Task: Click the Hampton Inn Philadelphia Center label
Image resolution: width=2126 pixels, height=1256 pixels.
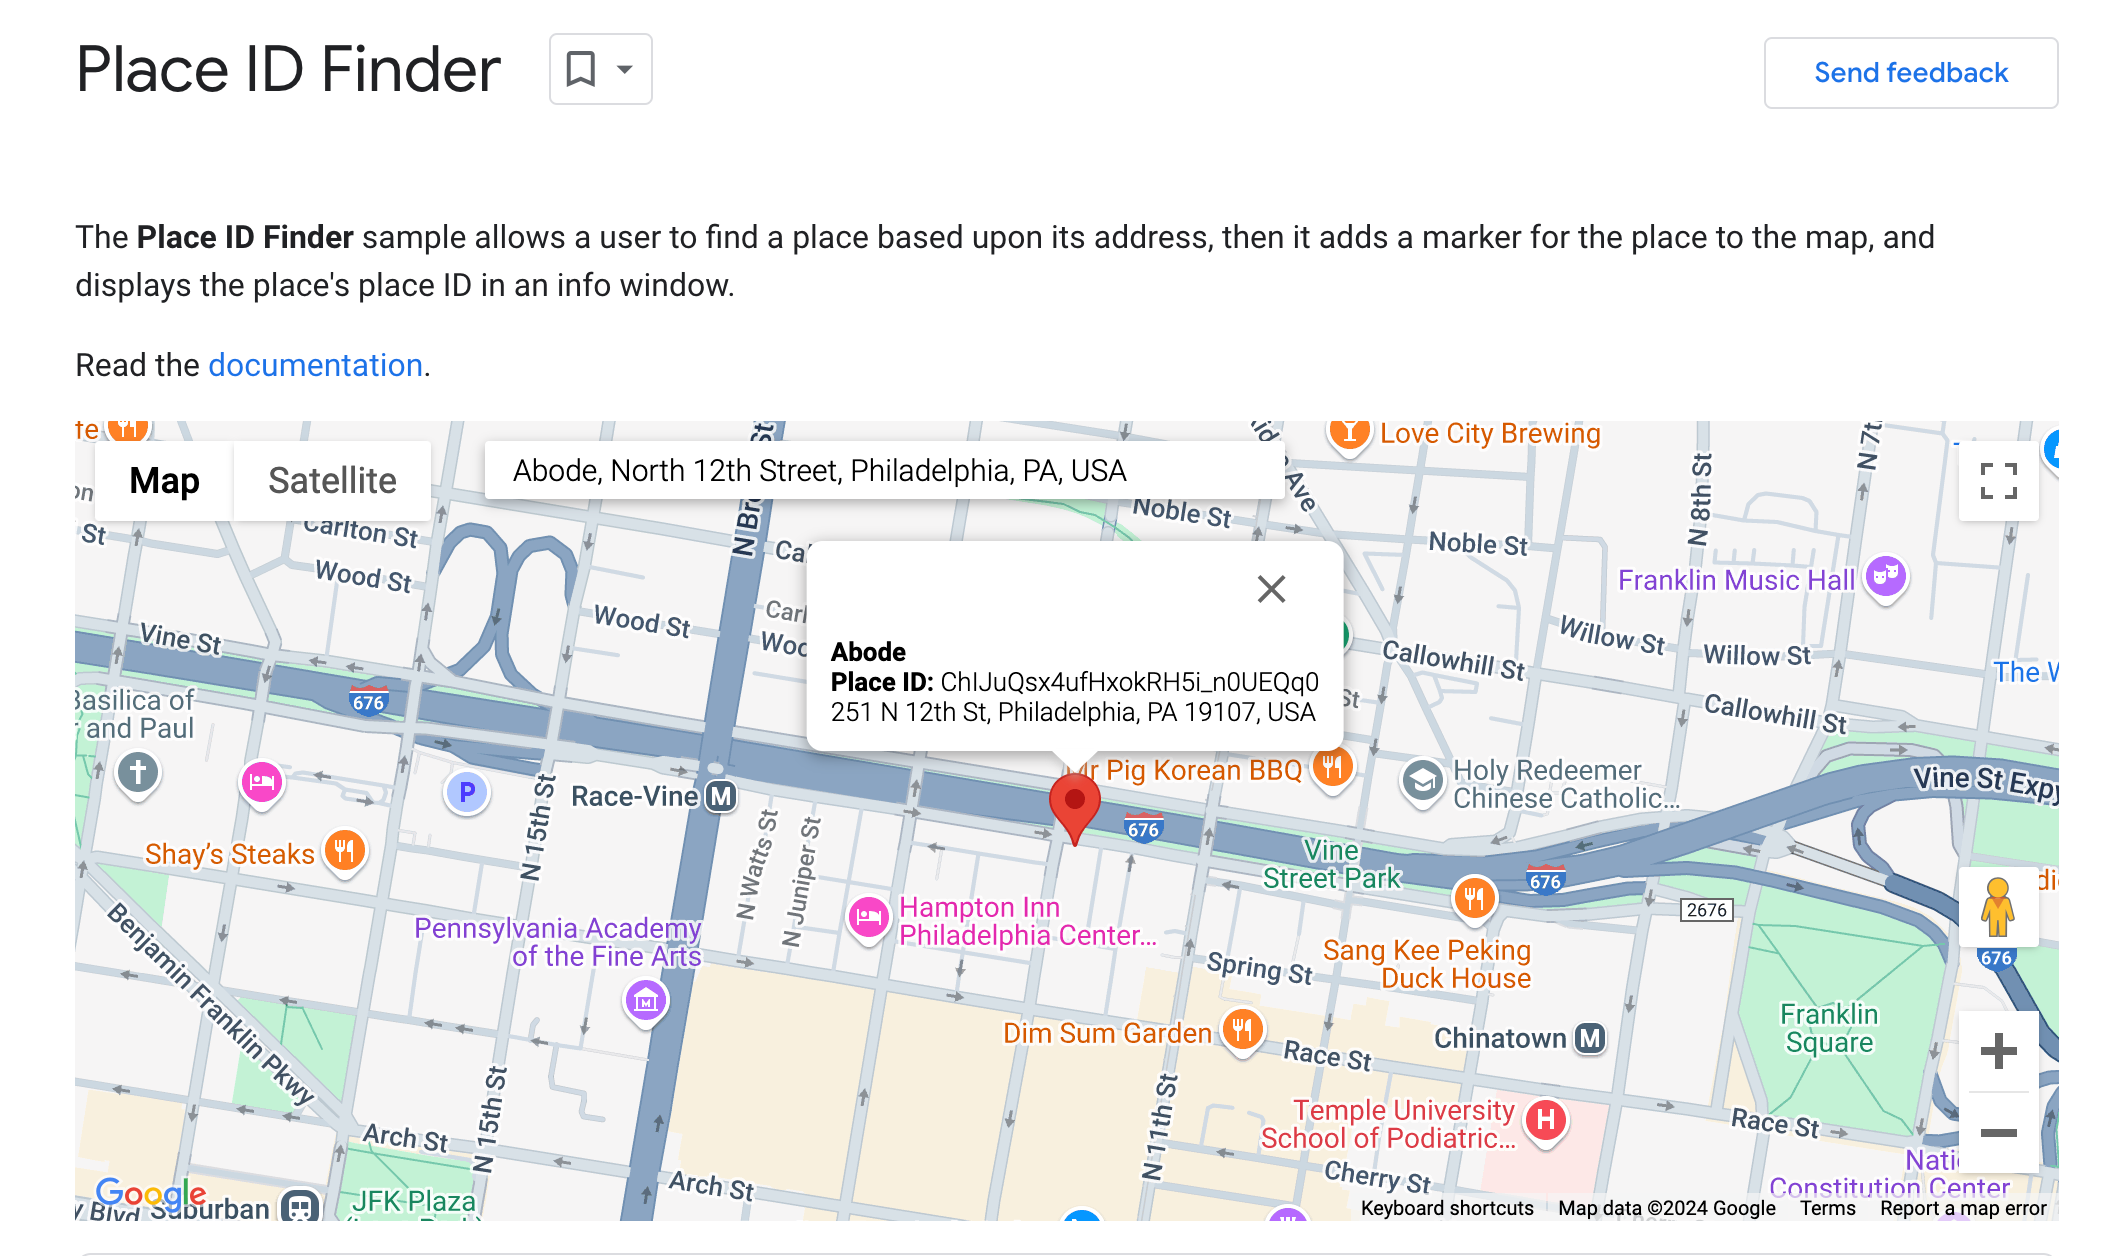Action: [1027, 921]
